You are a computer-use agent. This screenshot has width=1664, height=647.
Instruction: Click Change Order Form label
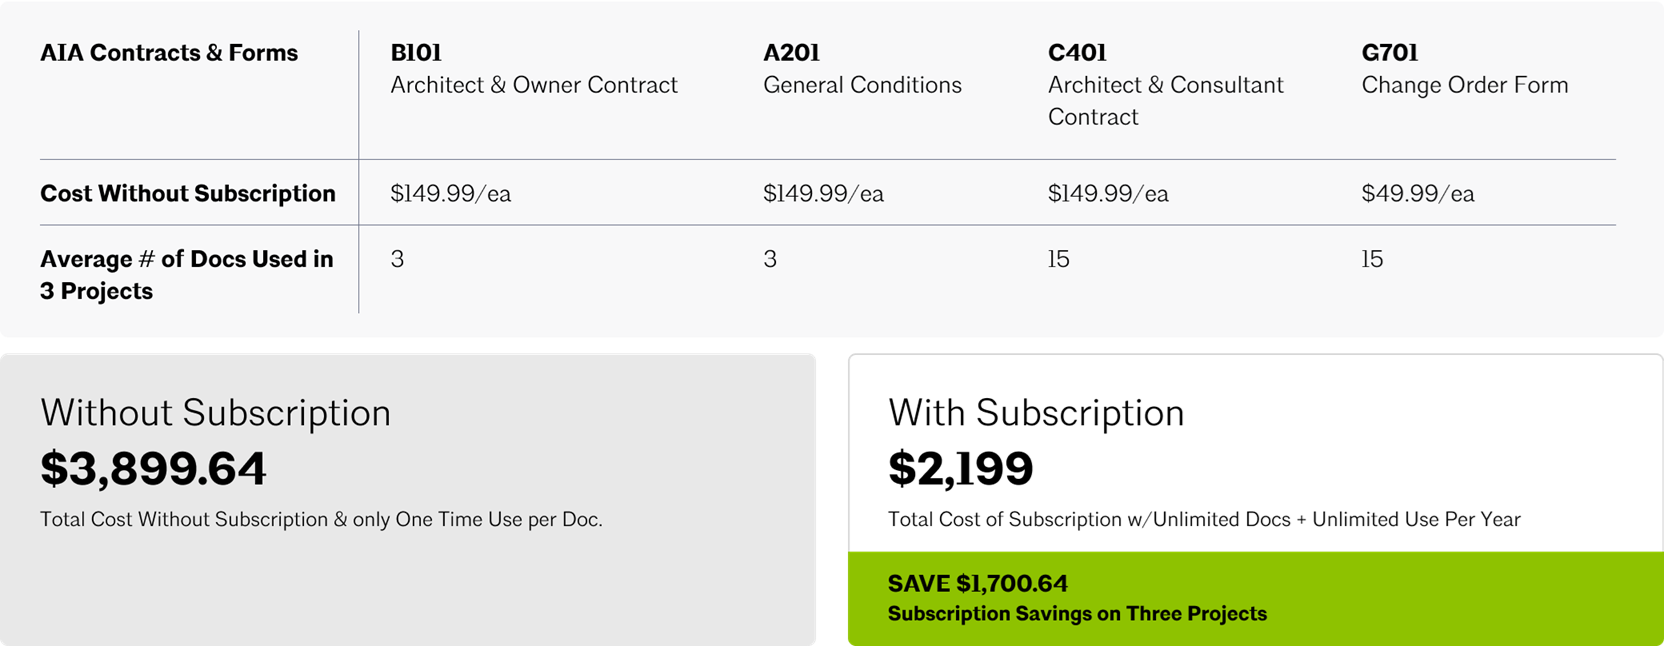[1465, 85]
